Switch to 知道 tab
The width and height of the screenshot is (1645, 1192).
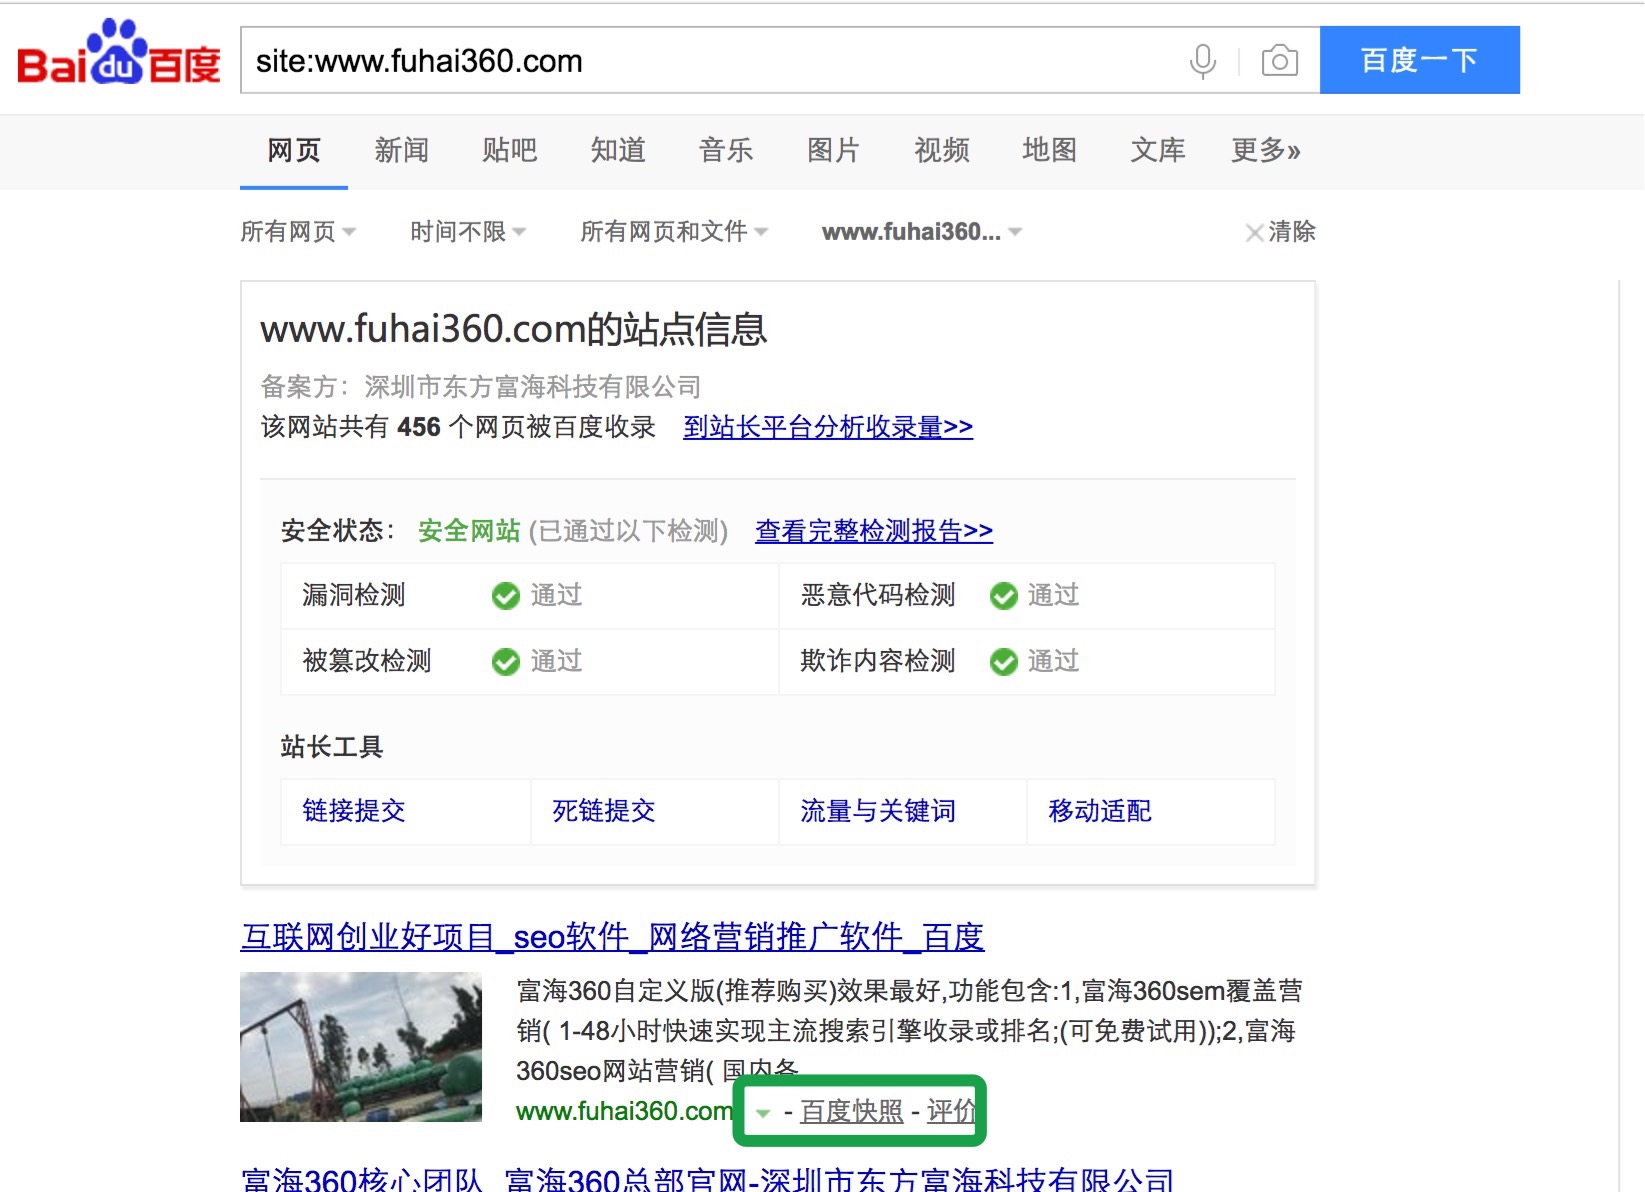click(x=618, y=151)
